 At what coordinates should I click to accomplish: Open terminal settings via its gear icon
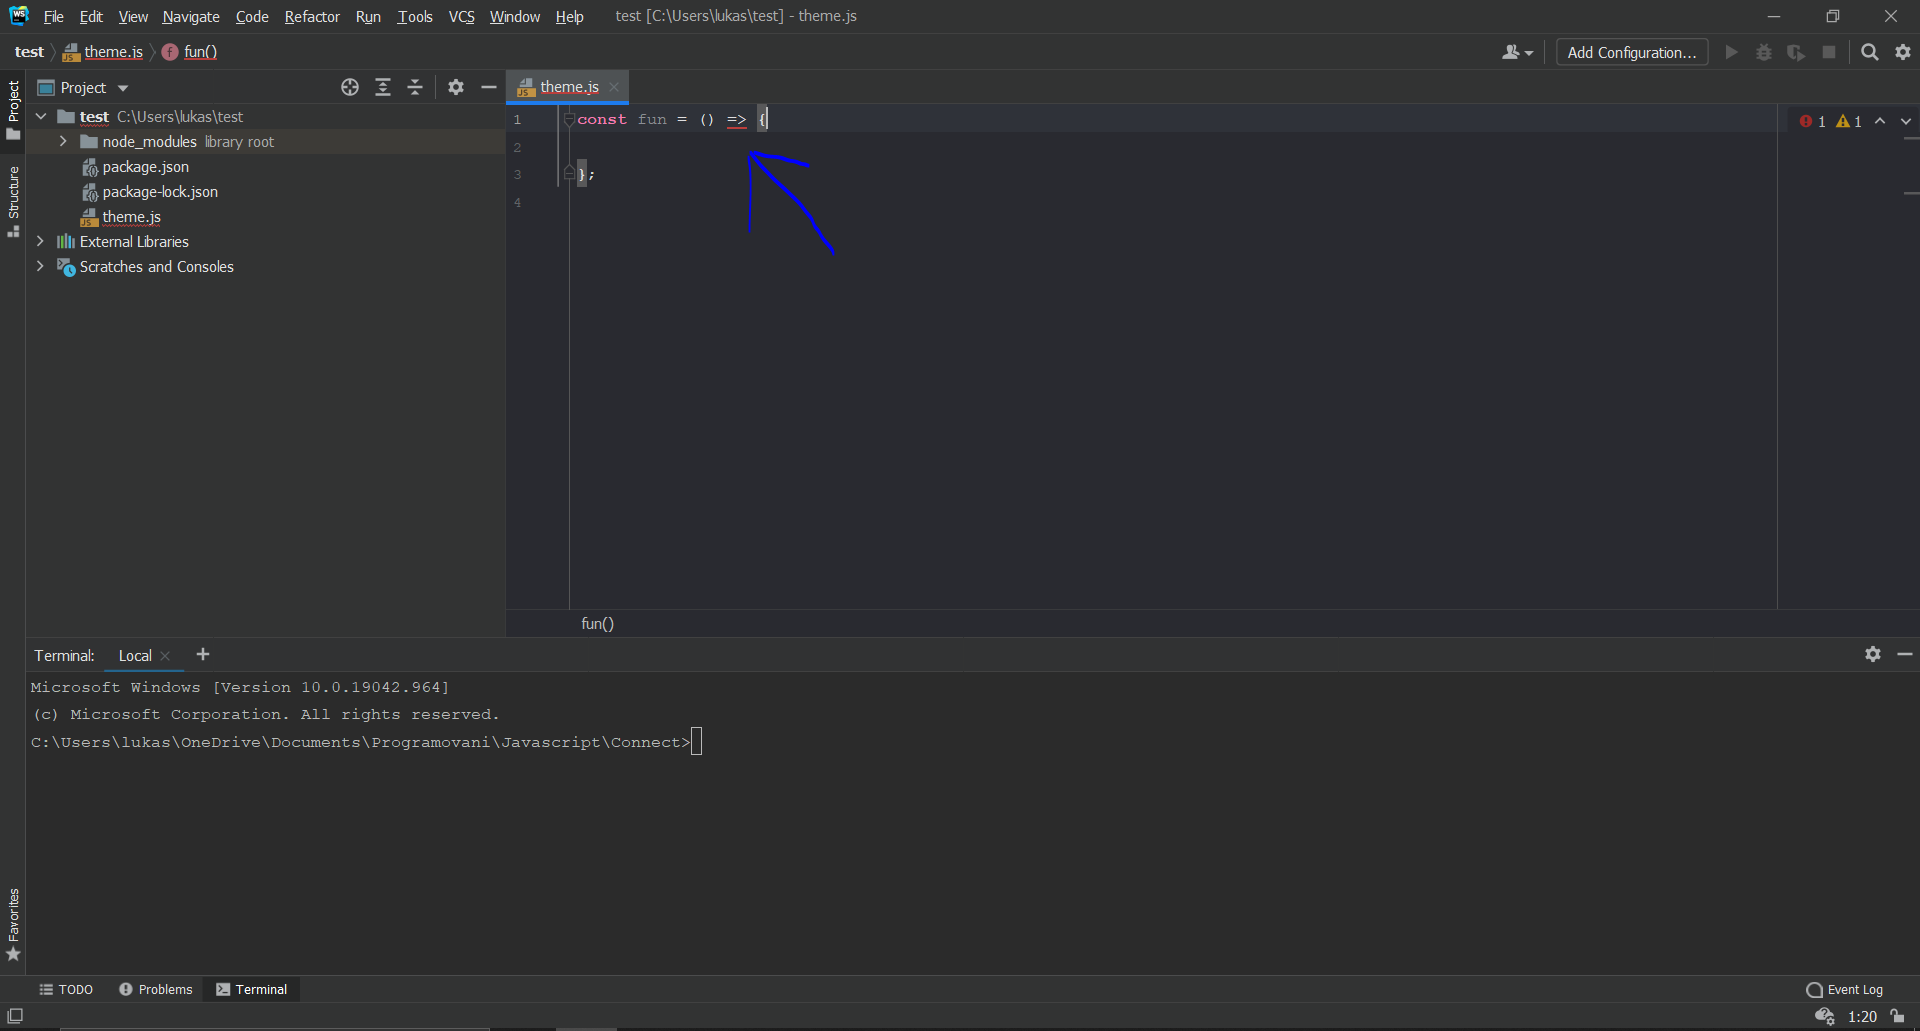1873,655
